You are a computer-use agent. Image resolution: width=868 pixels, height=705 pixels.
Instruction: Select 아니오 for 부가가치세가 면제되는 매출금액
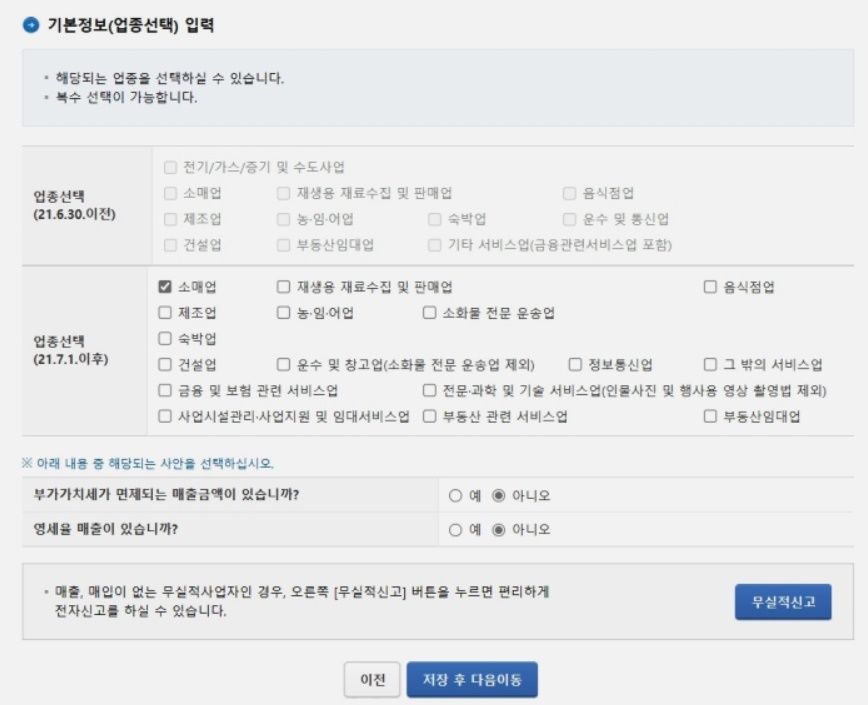pos(499,496)
